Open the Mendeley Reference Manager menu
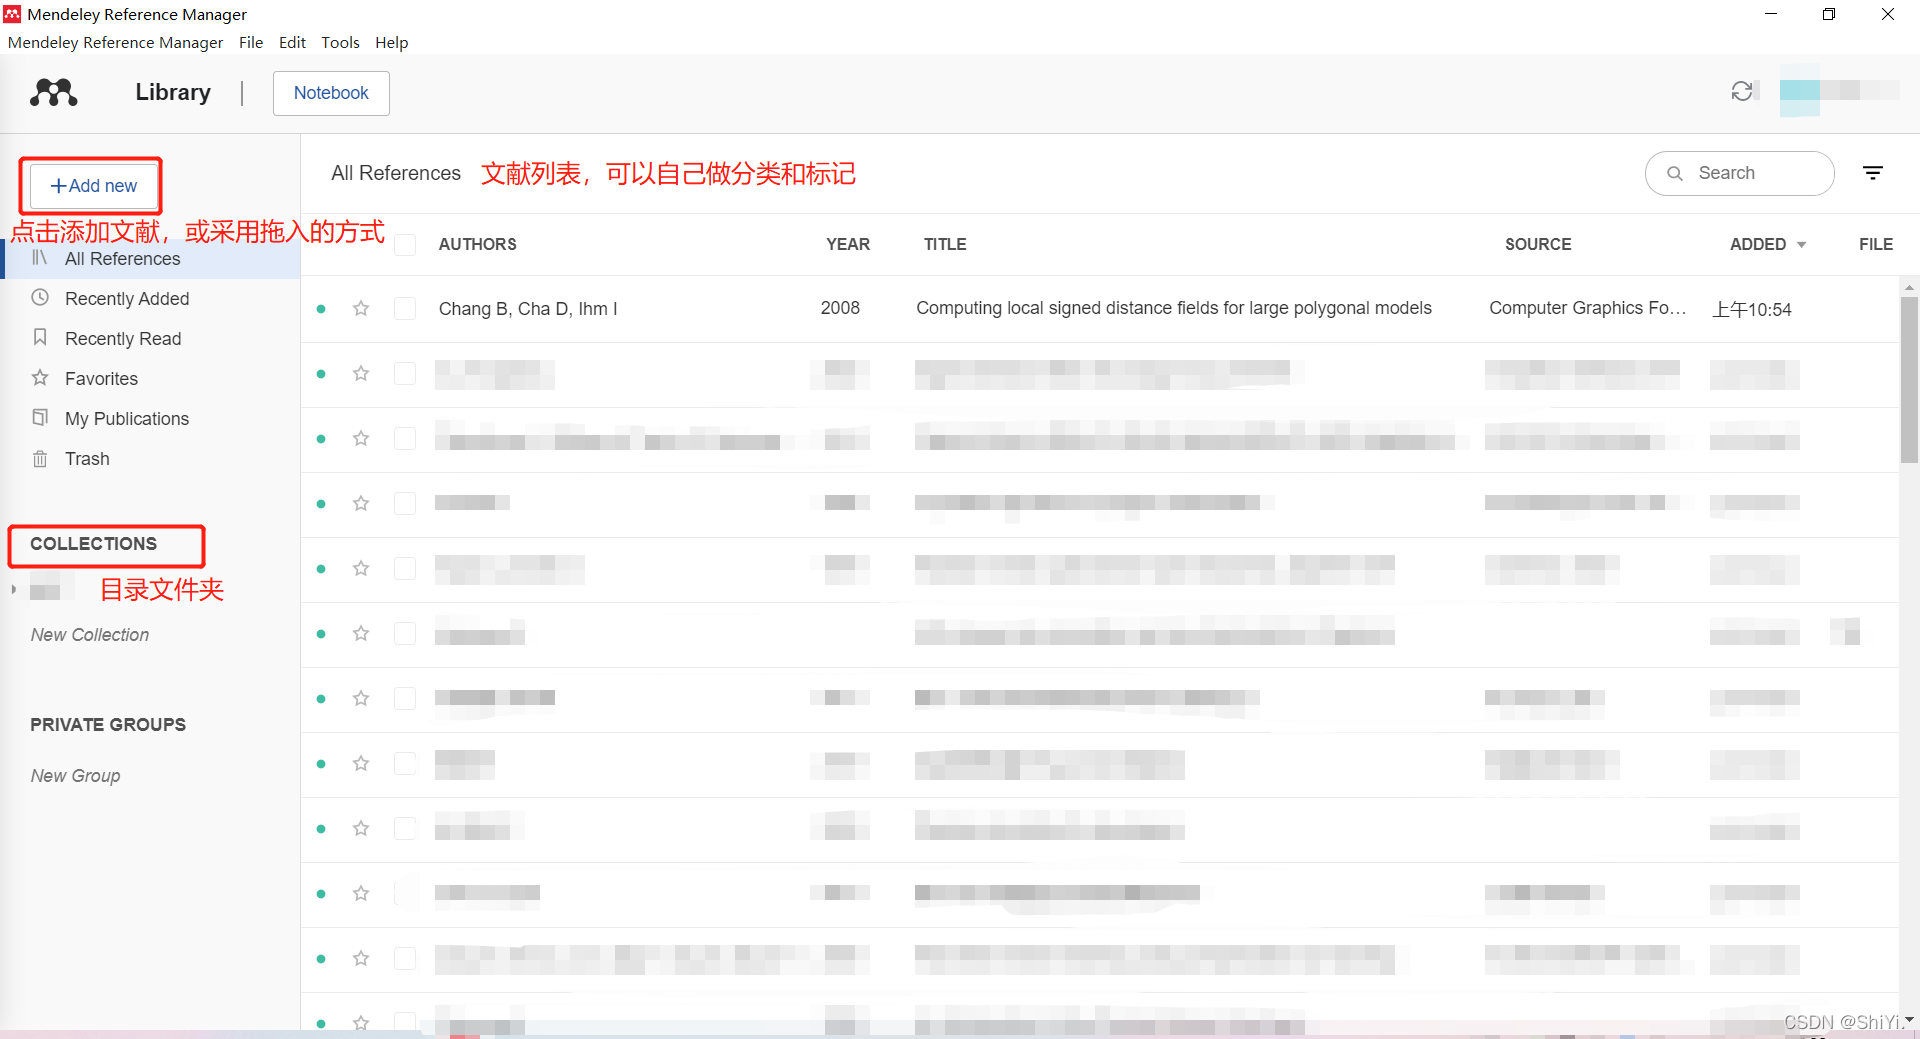This screenshot has width=1920, height=1039. point(115,42)
